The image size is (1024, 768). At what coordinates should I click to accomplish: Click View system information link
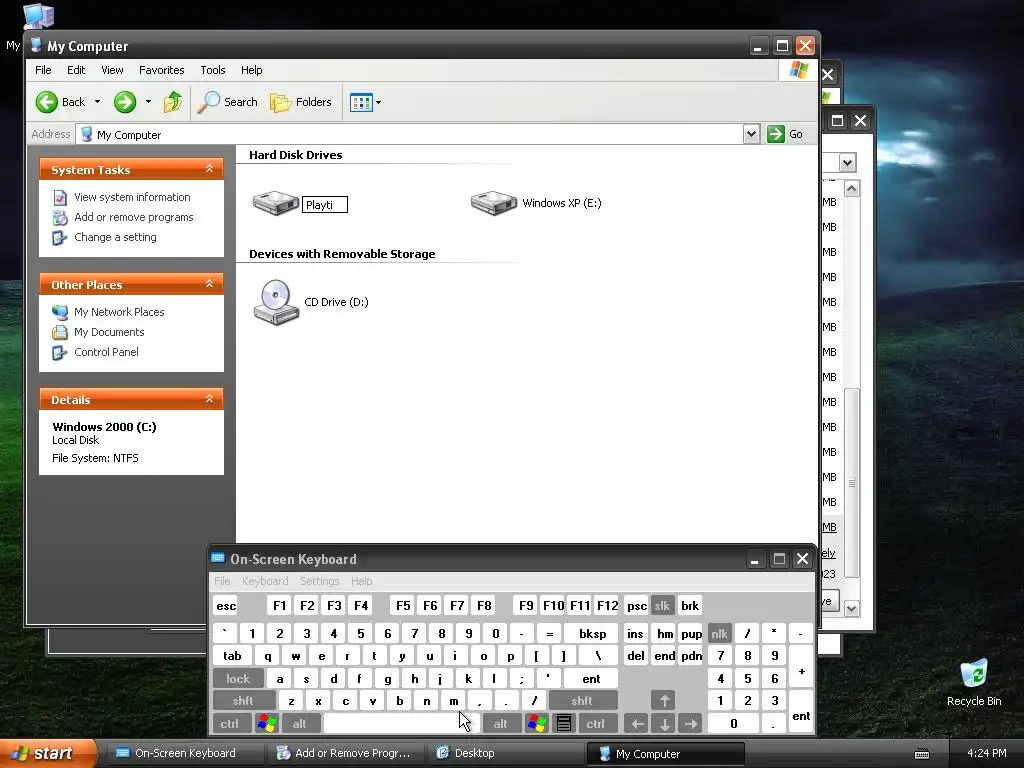[x=132, y=197]
